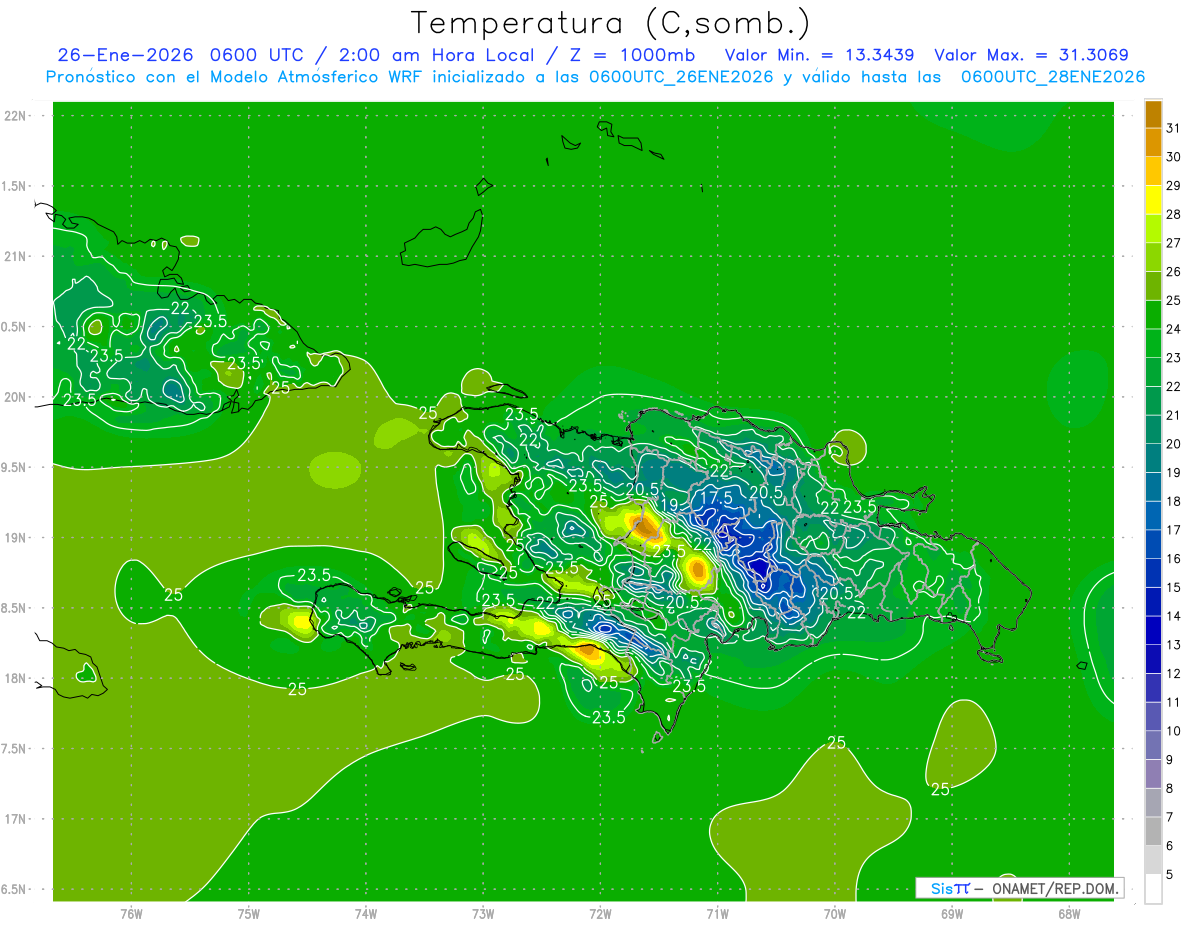The image size is (1200, 927).
Task: Click the '0600UTC_28ENE2026' valid-until timestamp
Action: [x=1052, y=77]
